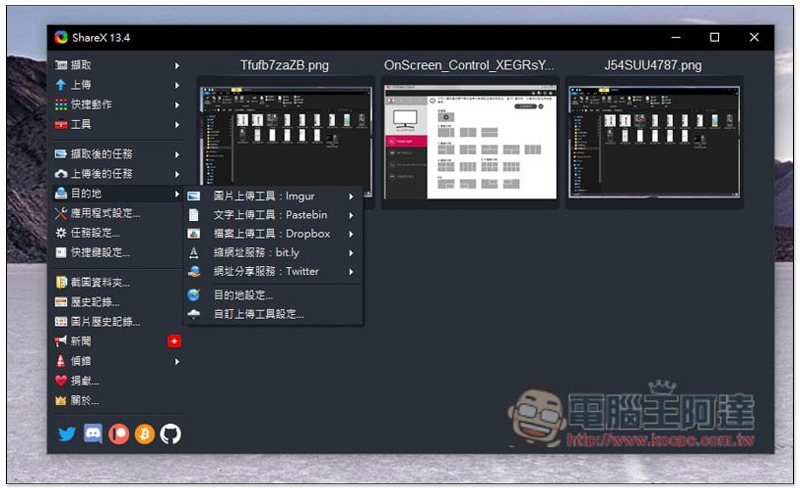Viewport: 800px width, 490px height.
Task: Open 目的地設定... menu entry
Action: tap(273, 295)
